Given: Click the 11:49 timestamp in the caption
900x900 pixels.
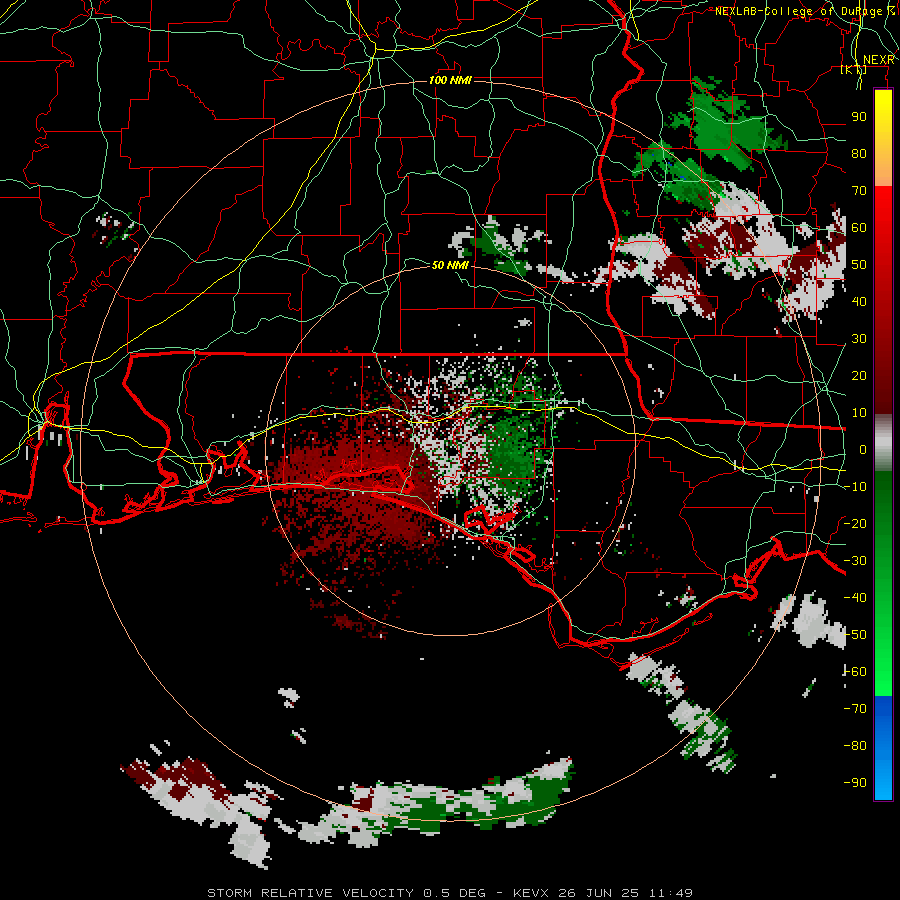Looking at the screenshot, I should 671,893.
